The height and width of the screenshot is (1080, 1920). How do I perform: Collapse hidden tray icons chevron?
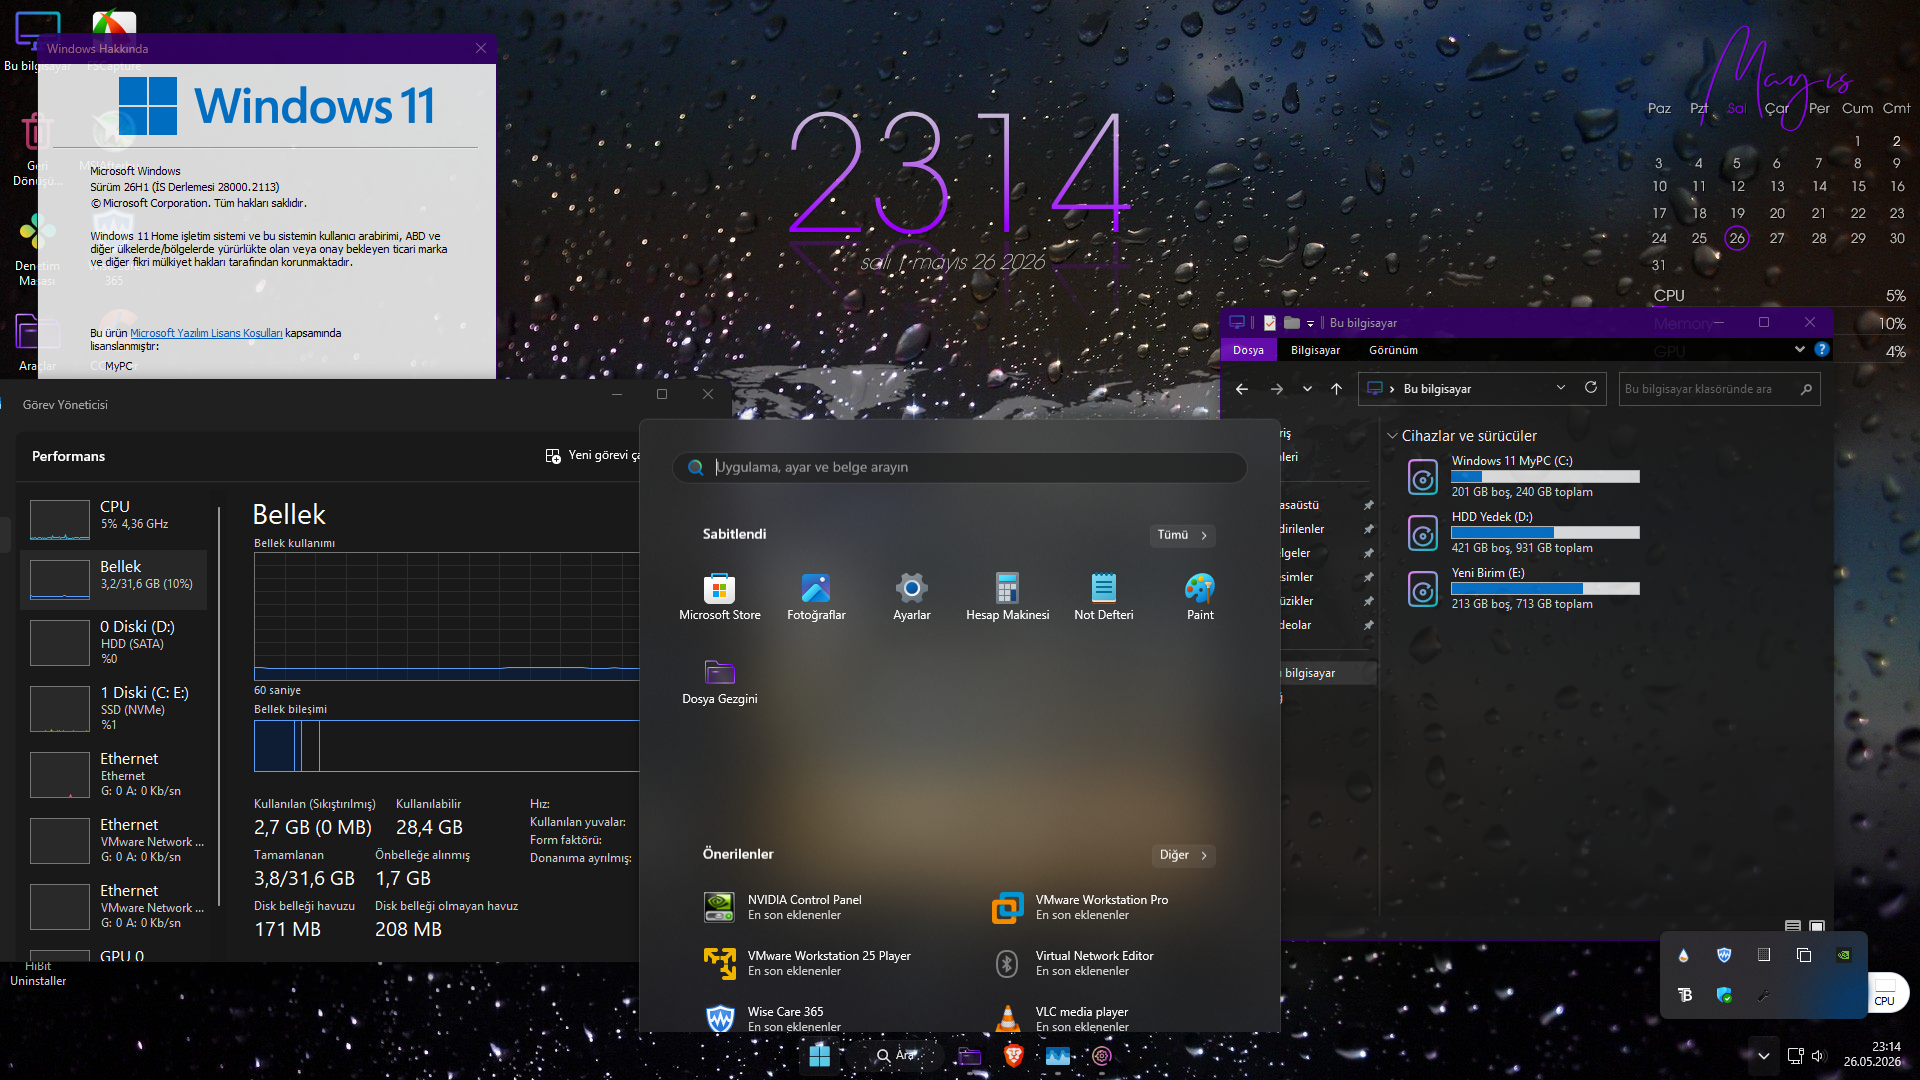(x=1764, y=1056)
